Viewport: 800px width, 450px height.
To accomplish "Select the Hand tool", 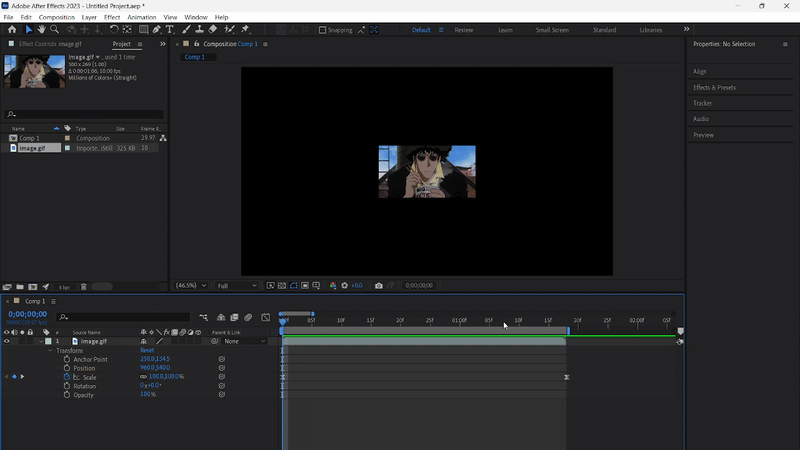I will (x=41, y=30).
